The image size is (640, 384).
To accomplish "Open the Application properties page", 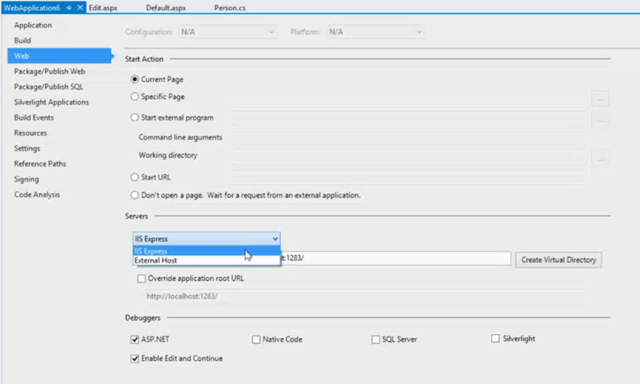I will pos(33,25).
